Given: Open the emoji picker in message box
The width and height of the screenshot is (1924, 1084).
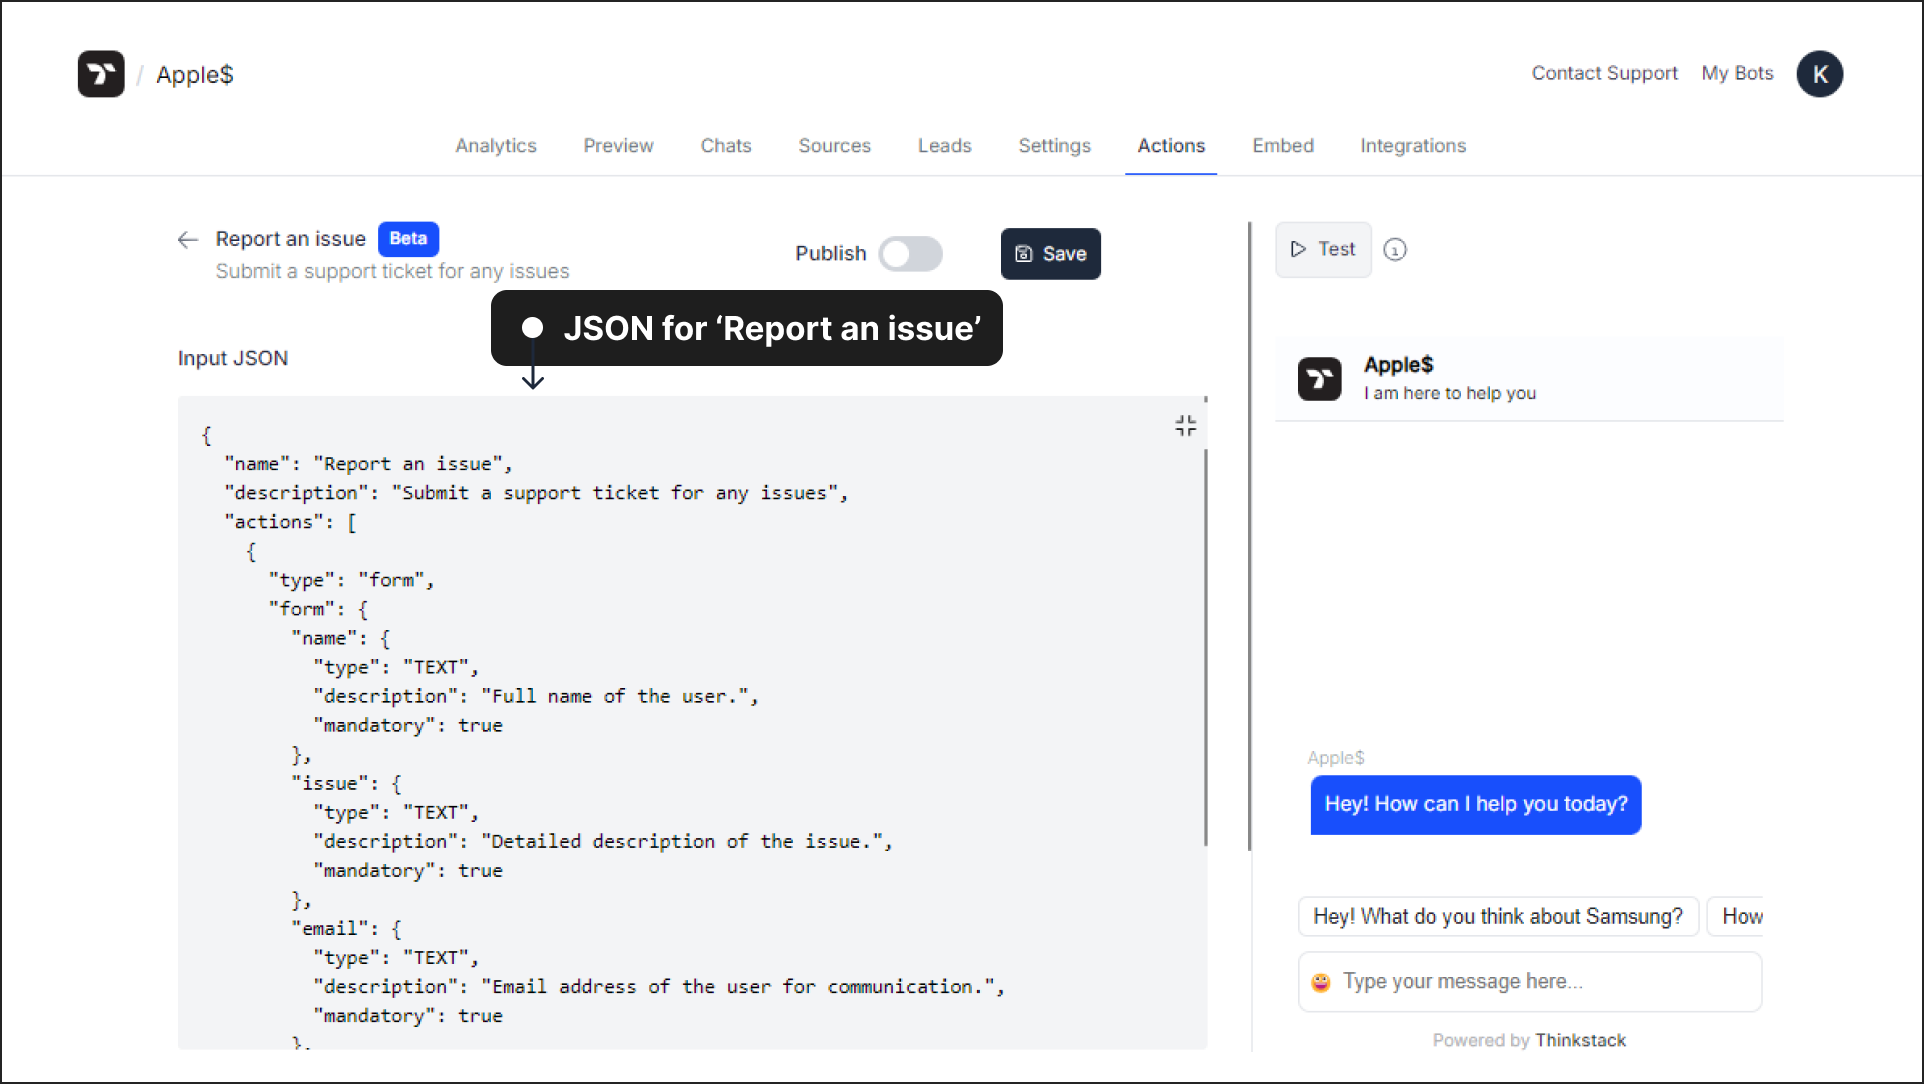Looking at the screenshot, I should coord(1321,982).
